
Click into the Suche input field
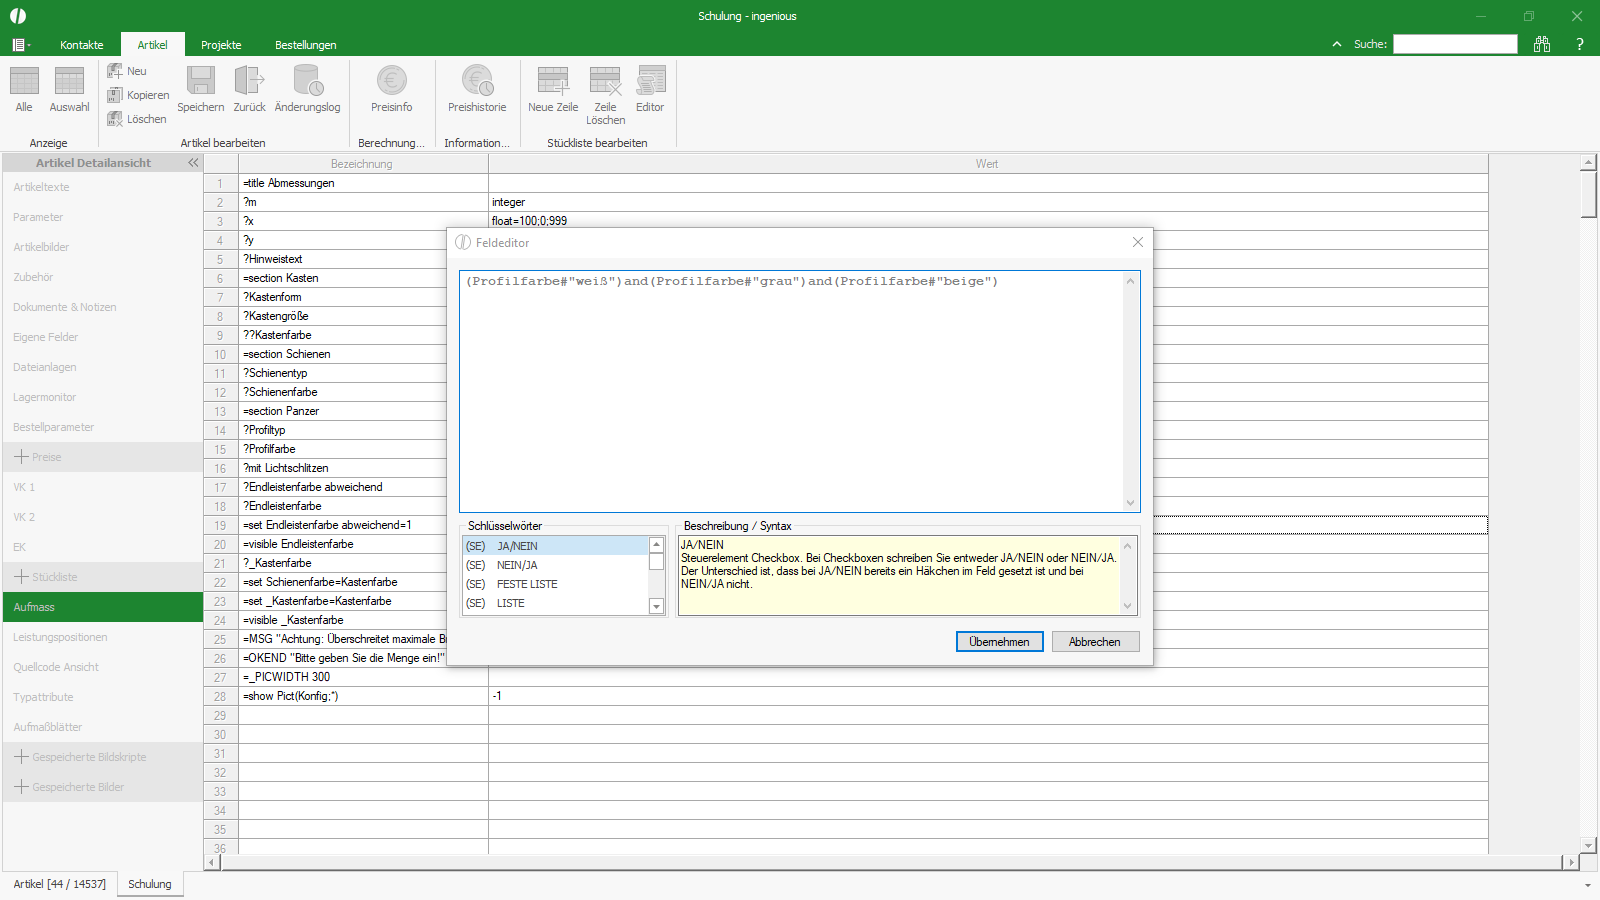coord(1455,44)
